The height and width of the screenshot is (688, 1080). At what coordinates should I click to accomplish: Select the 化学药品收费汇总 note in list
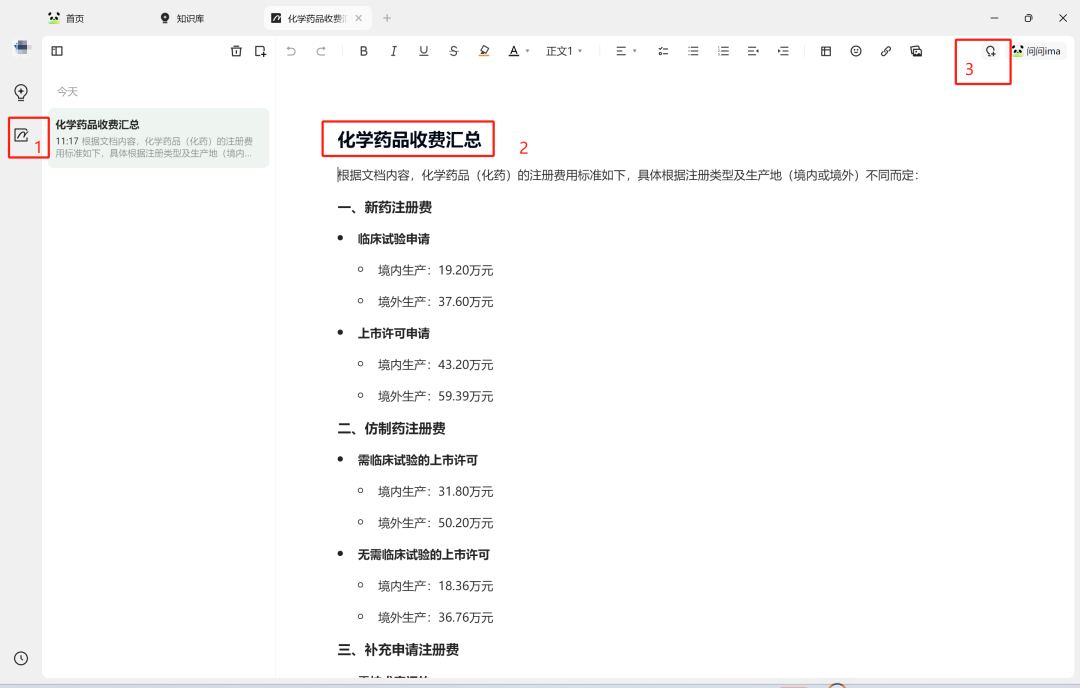click(x=158, y=138)
